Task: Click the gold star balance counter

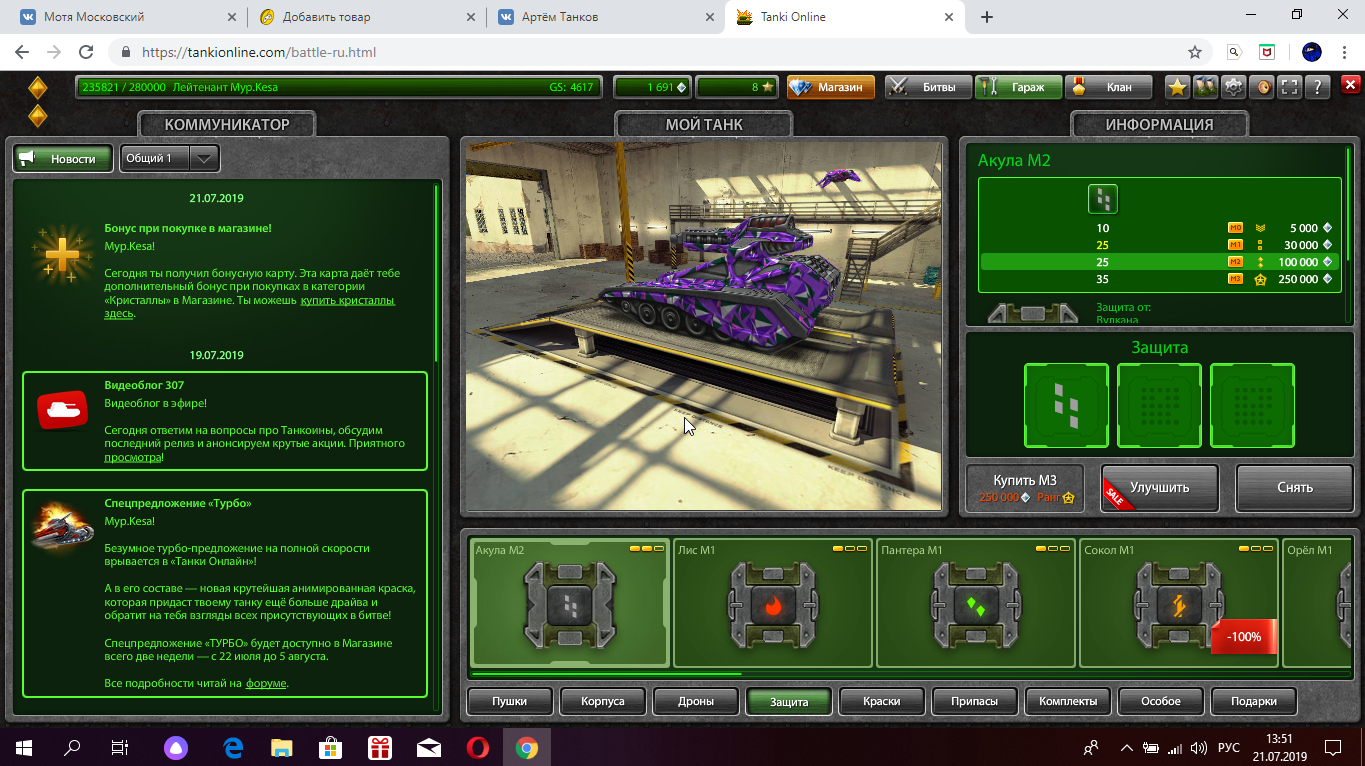Action: (736, 87)
